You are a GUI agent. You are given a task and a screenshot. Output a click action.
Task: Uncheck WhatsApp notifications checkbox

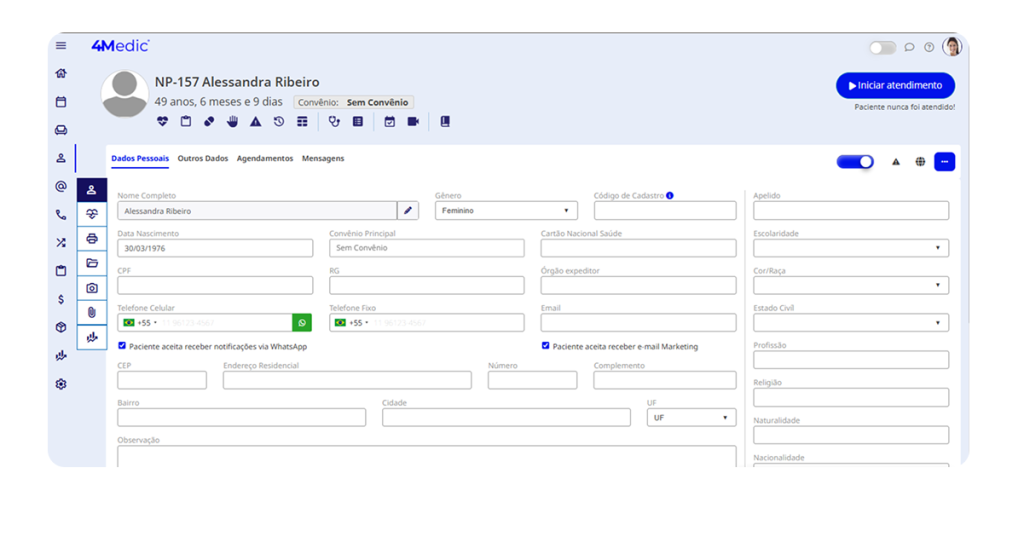(x=122, y=346)
